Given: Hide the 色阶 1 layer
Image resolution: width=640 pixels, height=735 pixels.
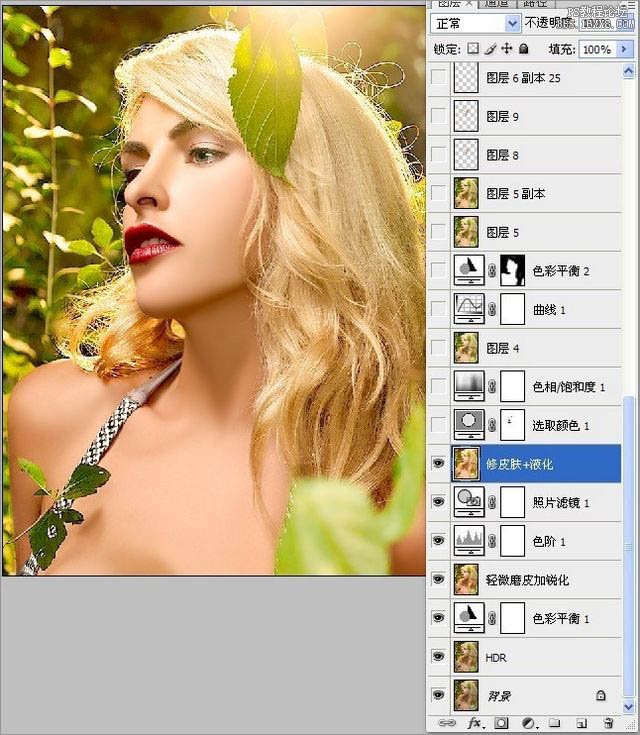Looking at the screenshot, I should [x=438, y=540].
